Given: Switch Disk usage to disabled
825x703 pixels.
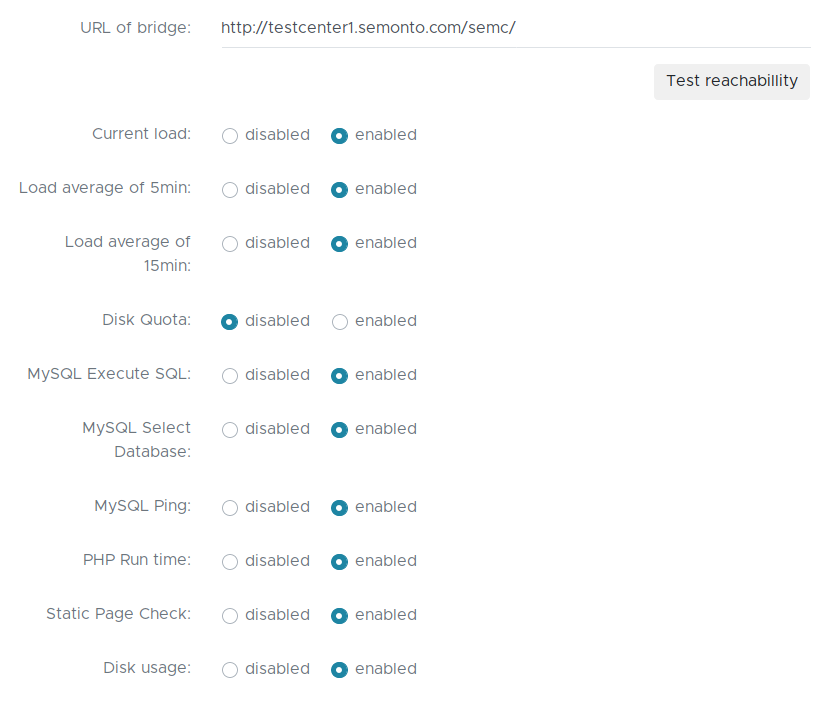Looking at the screenshot, I should pyautogui.click(x=230, y=669).
